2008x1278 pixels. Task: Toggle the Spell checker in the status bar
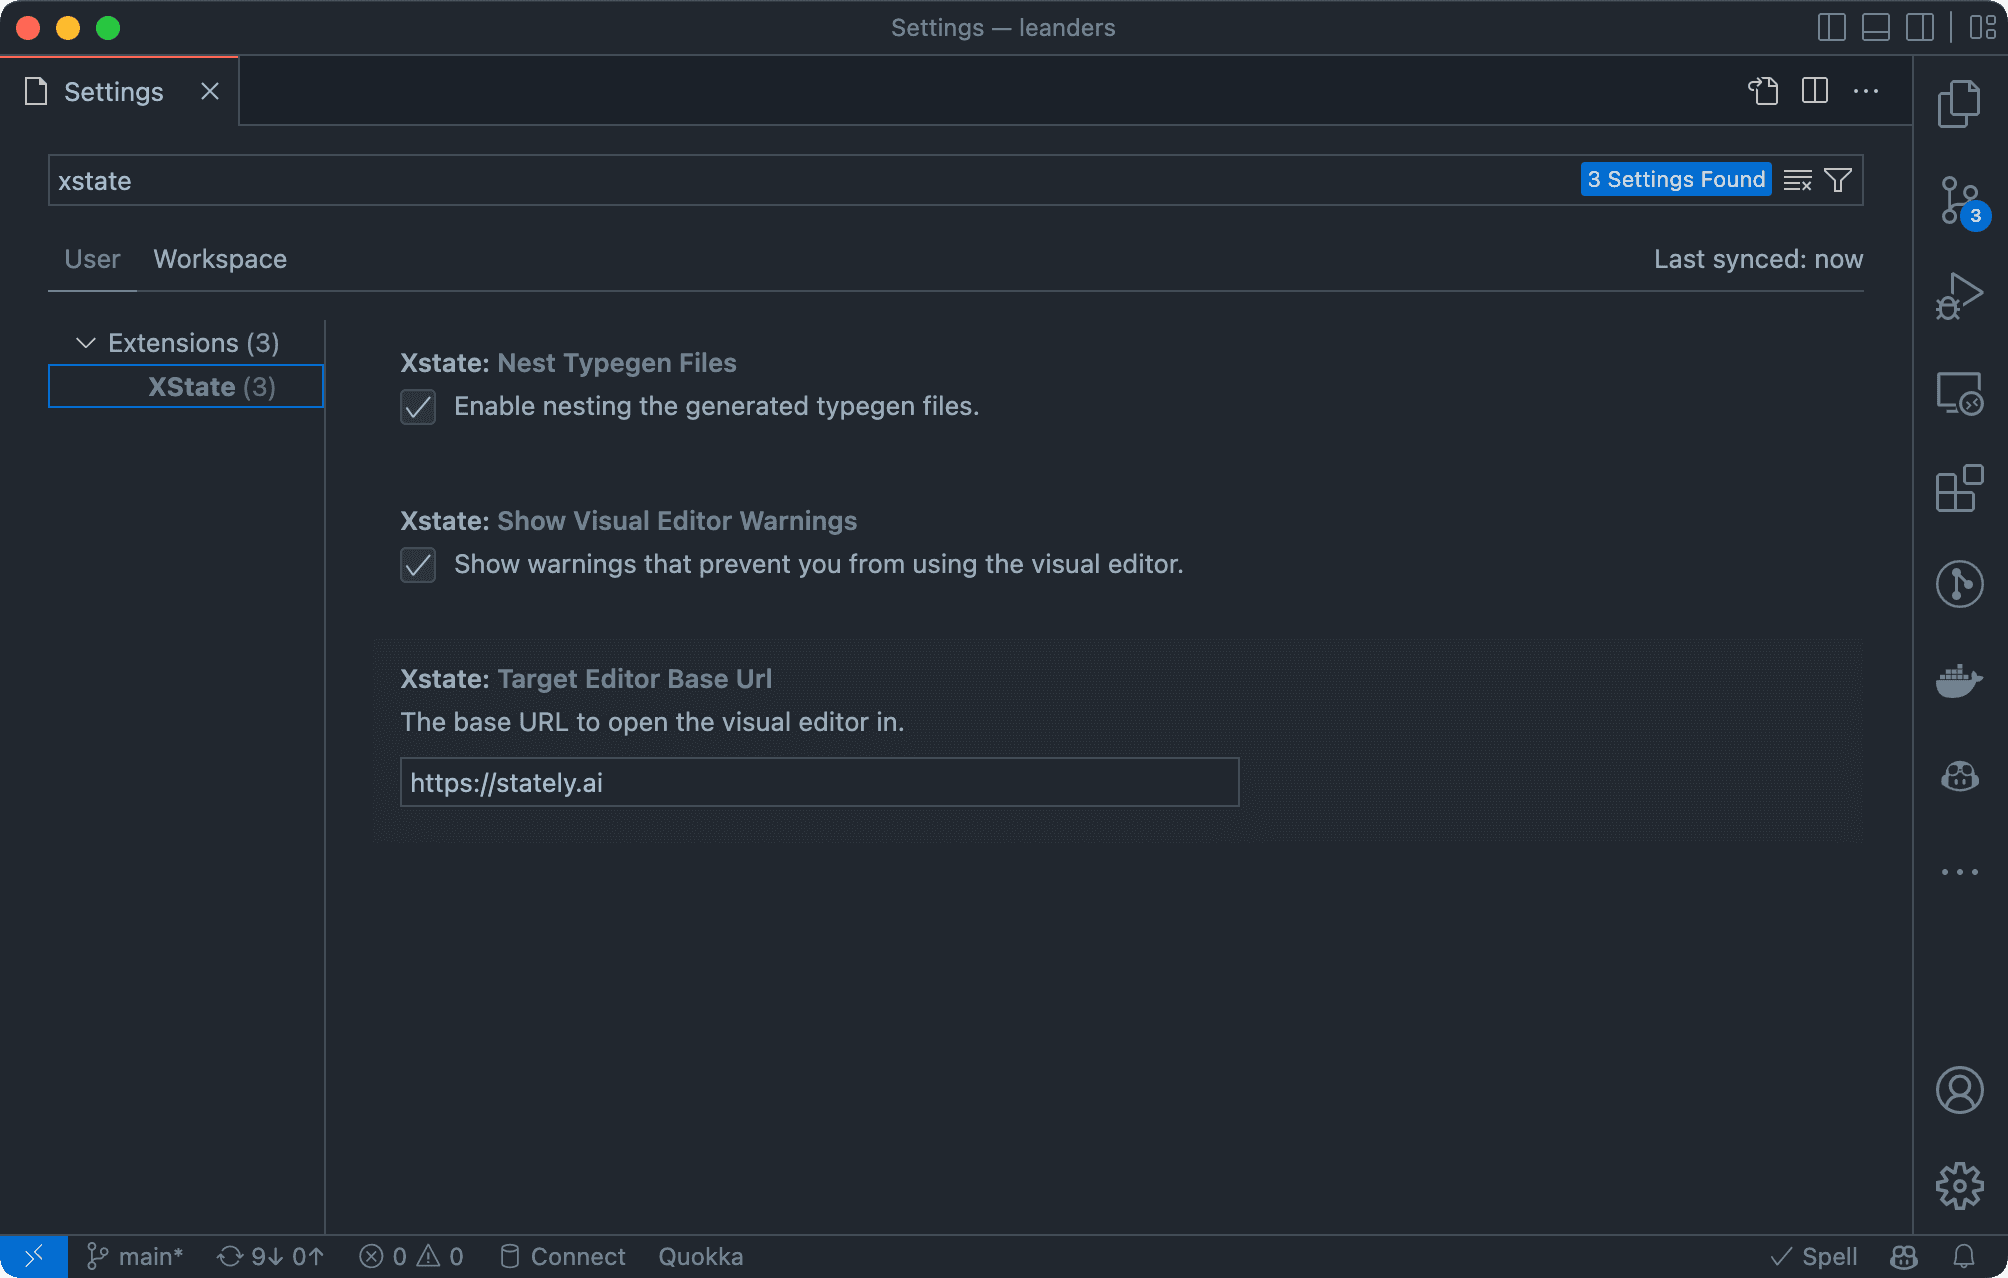coord(1814,1256)
